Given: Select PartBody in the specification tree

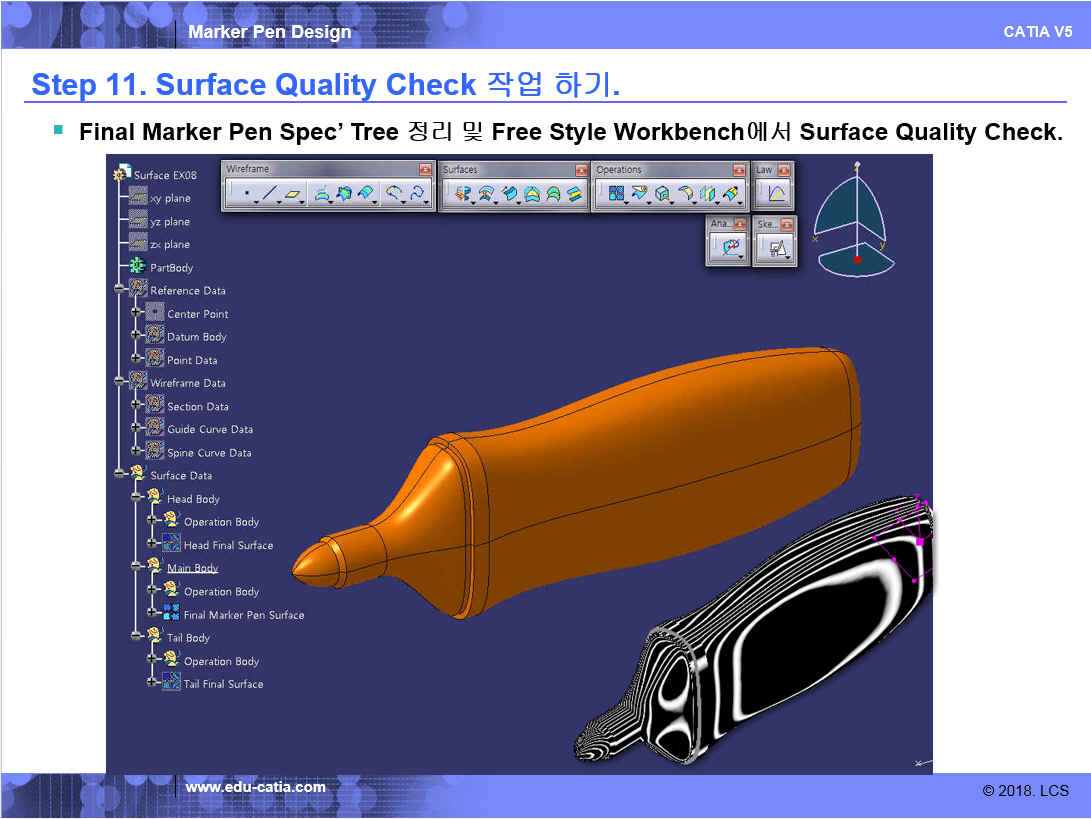Looking at the screenshot, I should point(171,268).
